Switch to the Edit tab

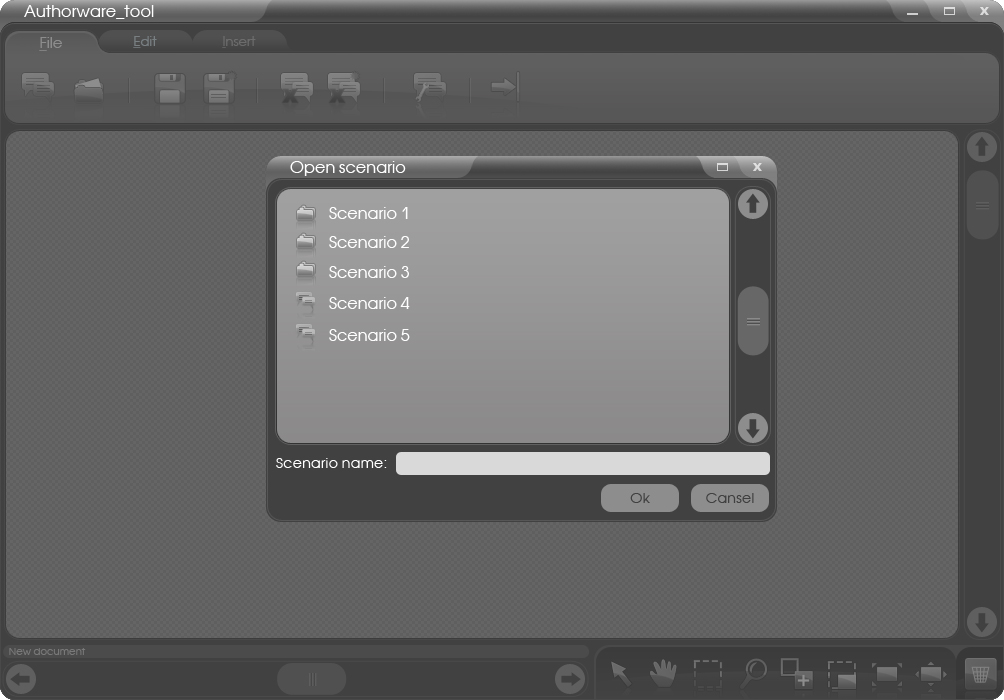pyautogui.click(x=144, y=42)
